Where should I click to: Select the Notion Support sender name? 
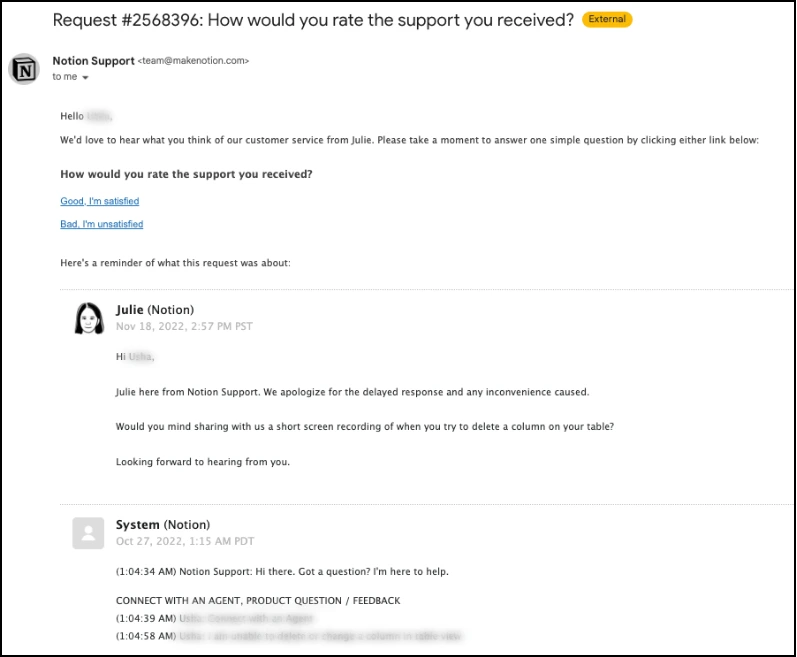pos(94,61)
